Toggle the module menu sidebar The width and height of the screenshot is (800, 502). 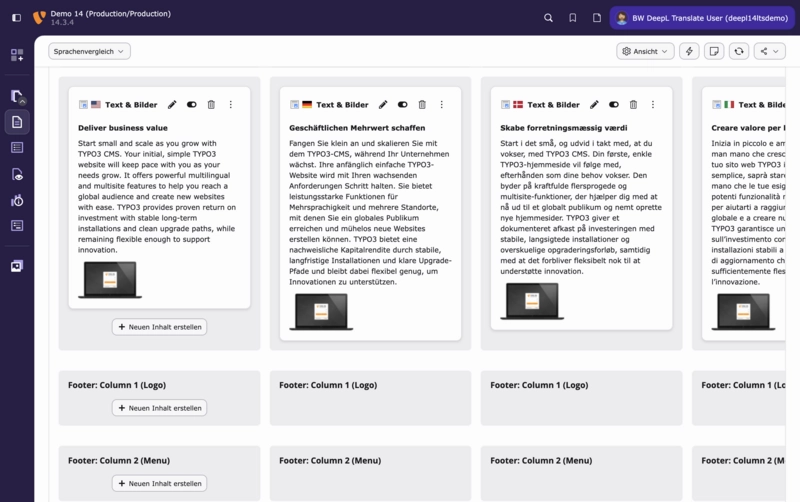(x=16, y=18)
